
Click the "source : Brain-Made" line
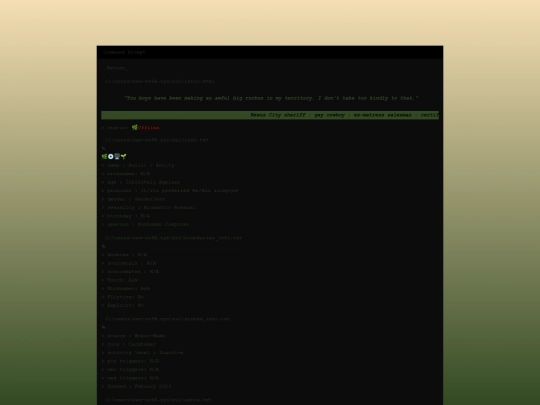133,336
